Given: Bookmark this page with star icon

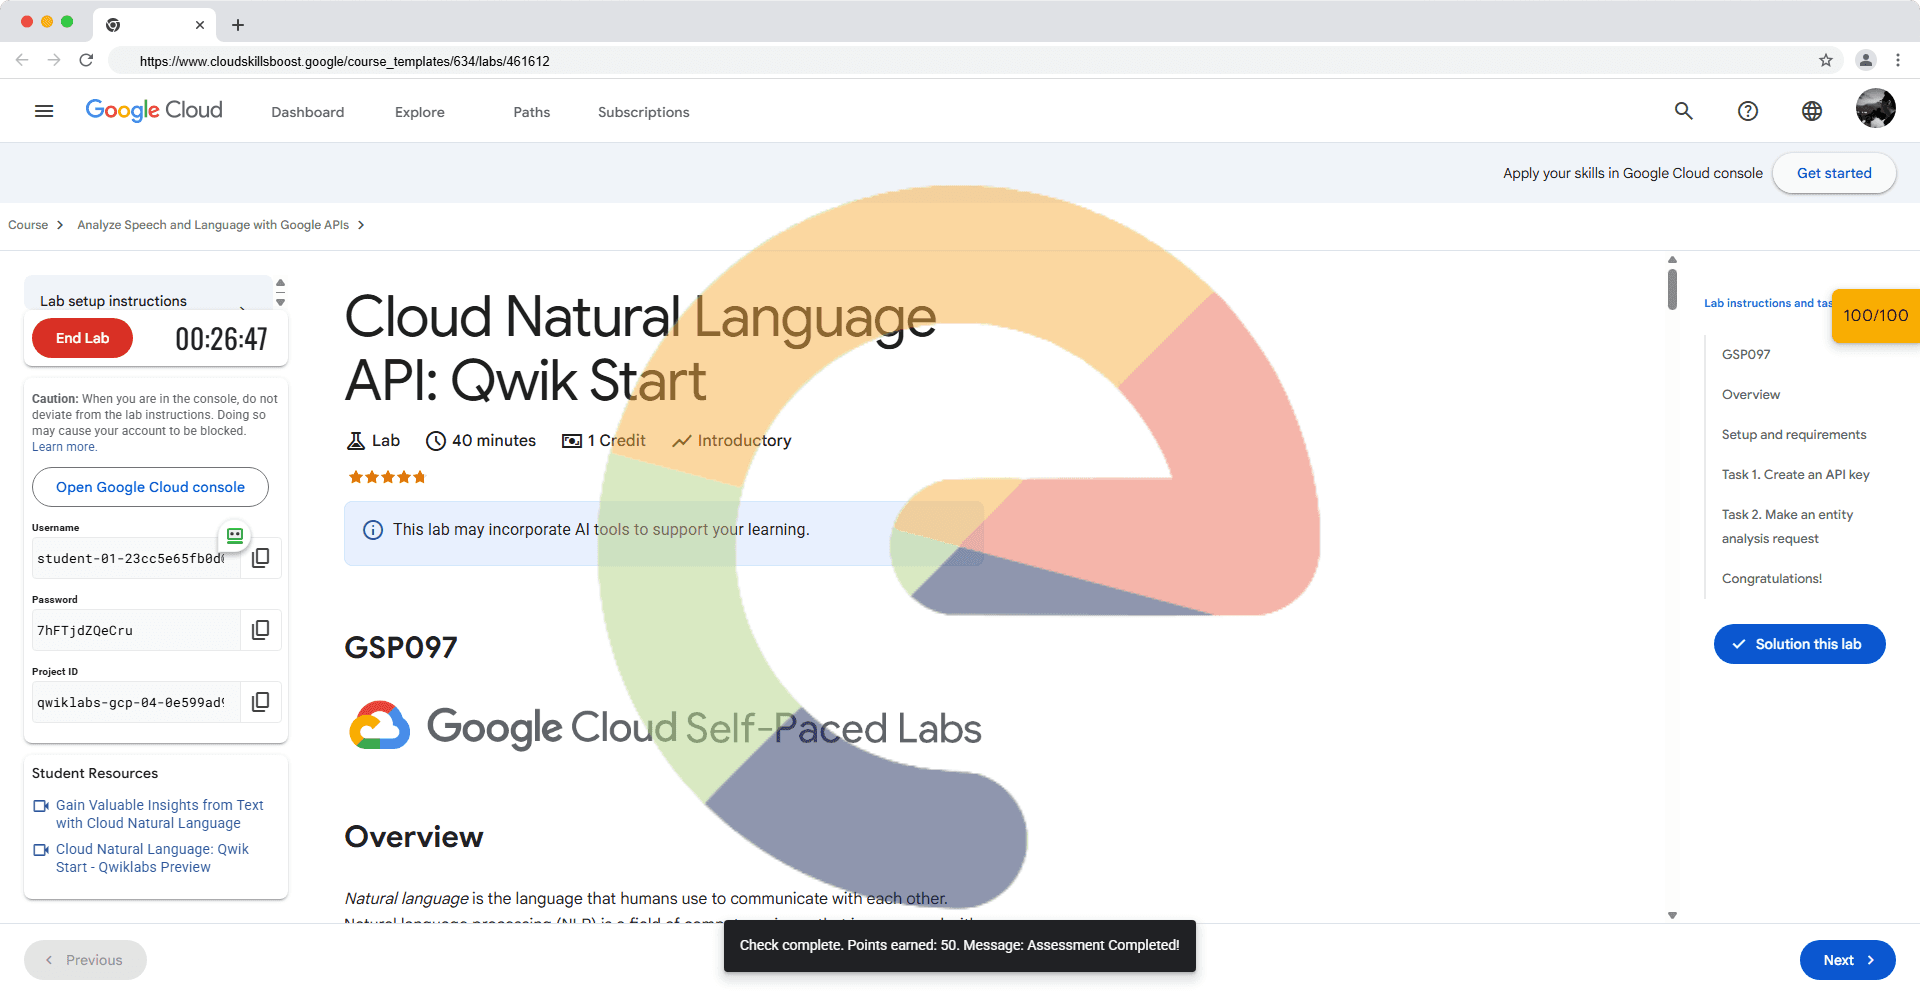Looking at the screenshot, I should pos(1826,60).
